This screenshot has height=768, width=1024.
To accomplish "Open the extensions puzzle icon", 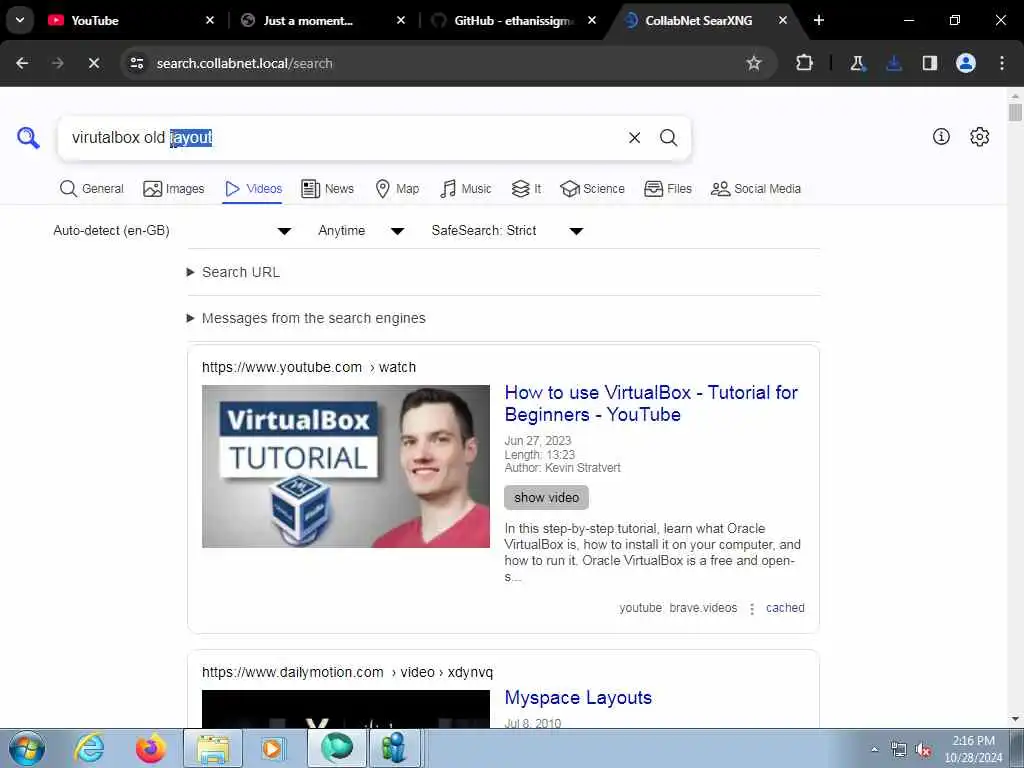I will click(805, 63).
